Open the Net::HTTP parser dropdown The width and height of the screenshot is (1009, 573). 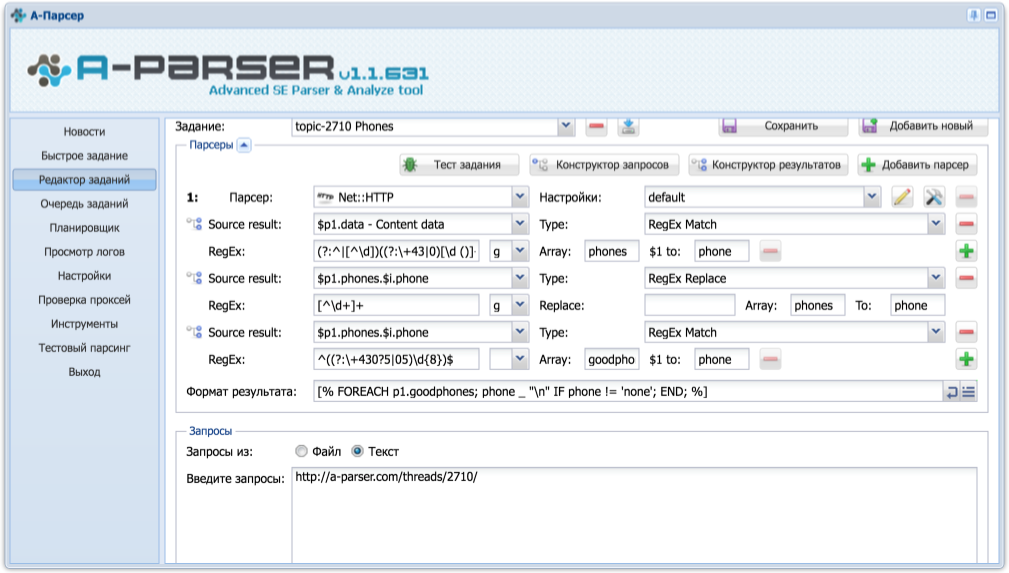(x=520, y=197)
